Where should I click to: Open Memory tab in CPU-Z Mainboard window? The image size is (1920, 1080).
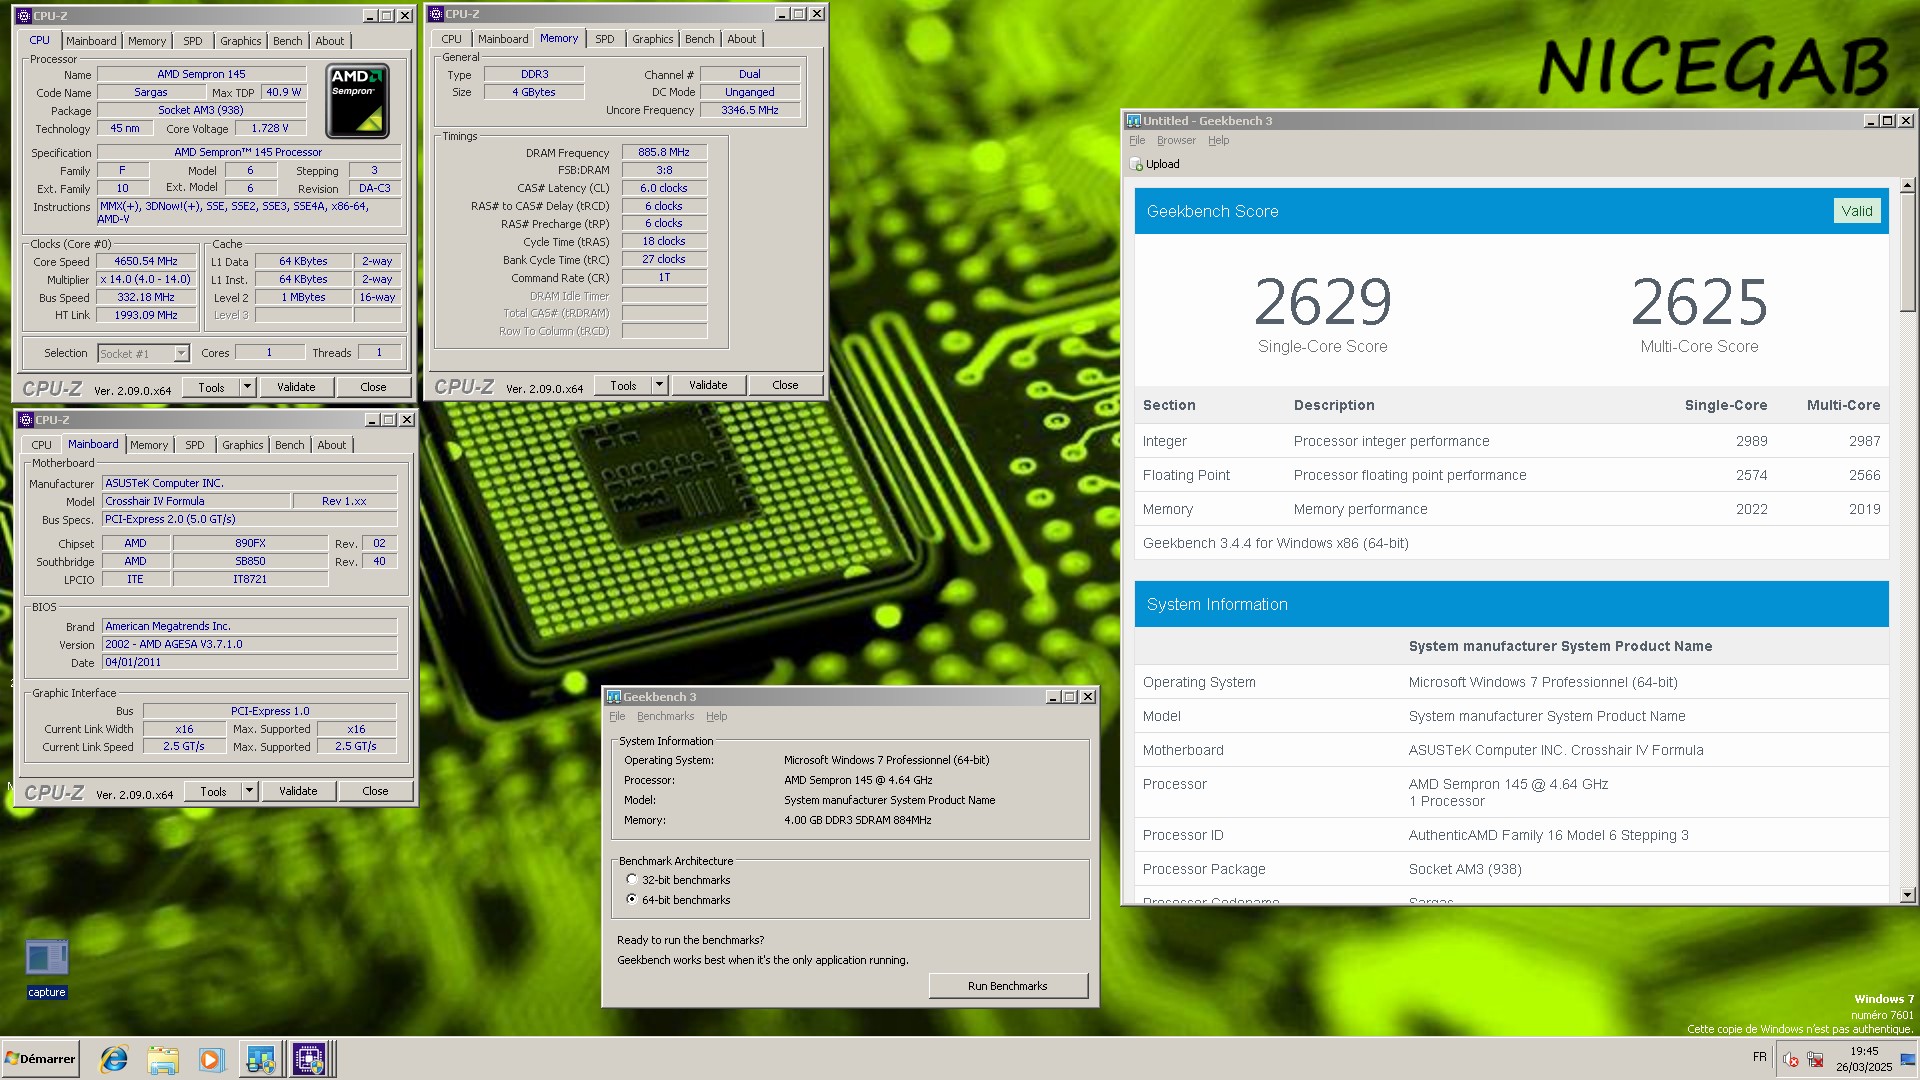(x=149, y=445)
